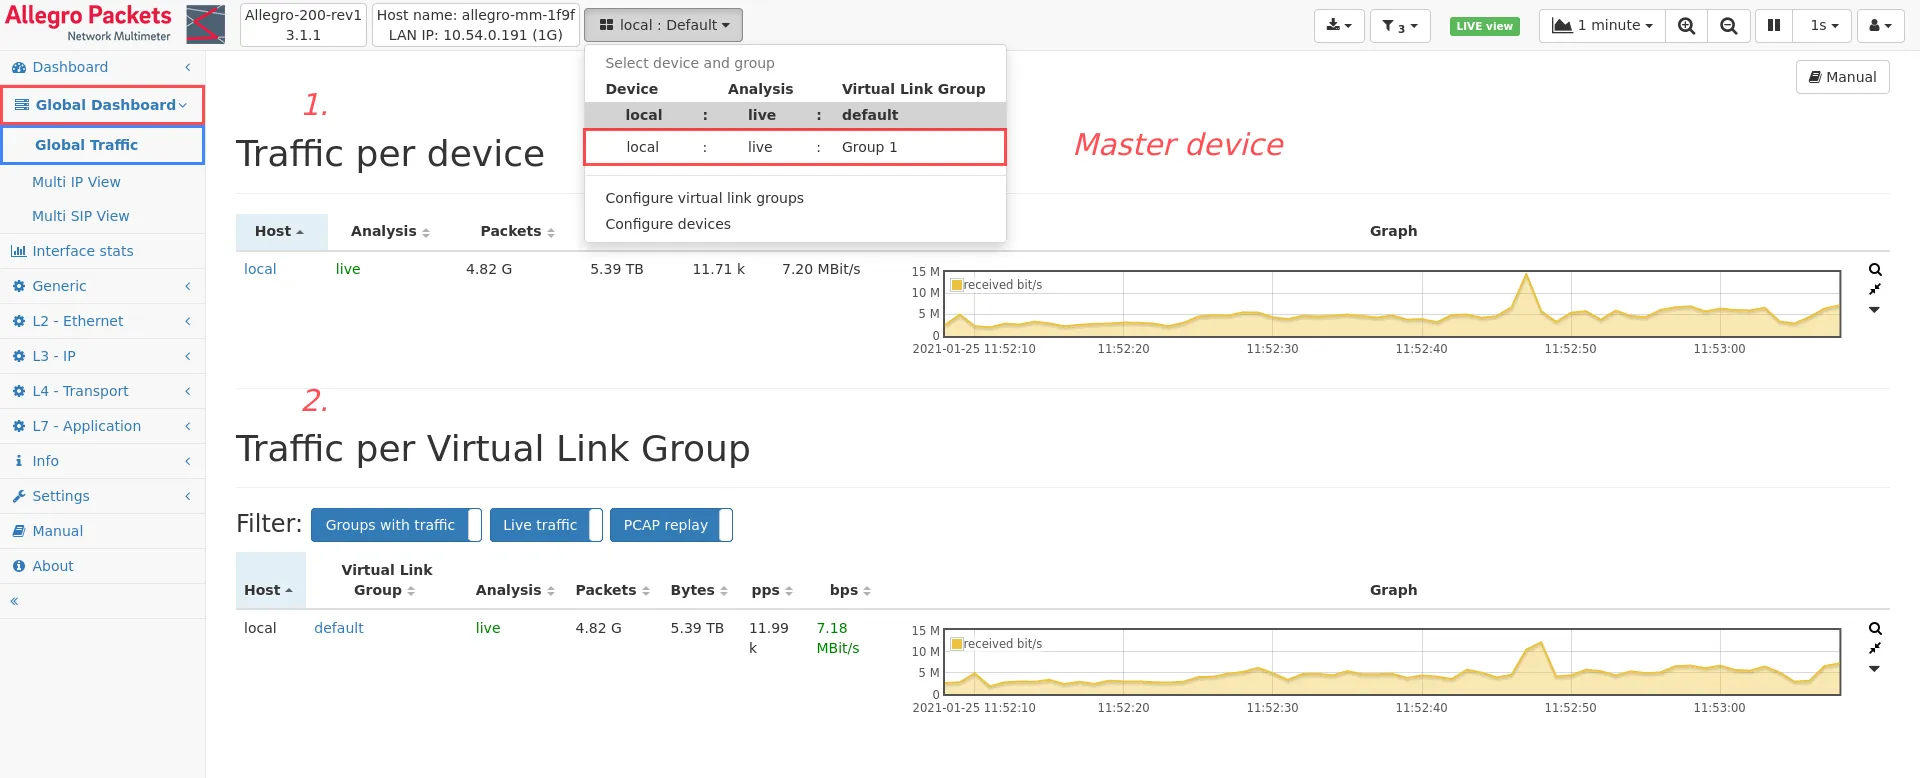Click the zoom out magnifier in top toolbar
This screenshot has height=778, width=1920.
1728,26
